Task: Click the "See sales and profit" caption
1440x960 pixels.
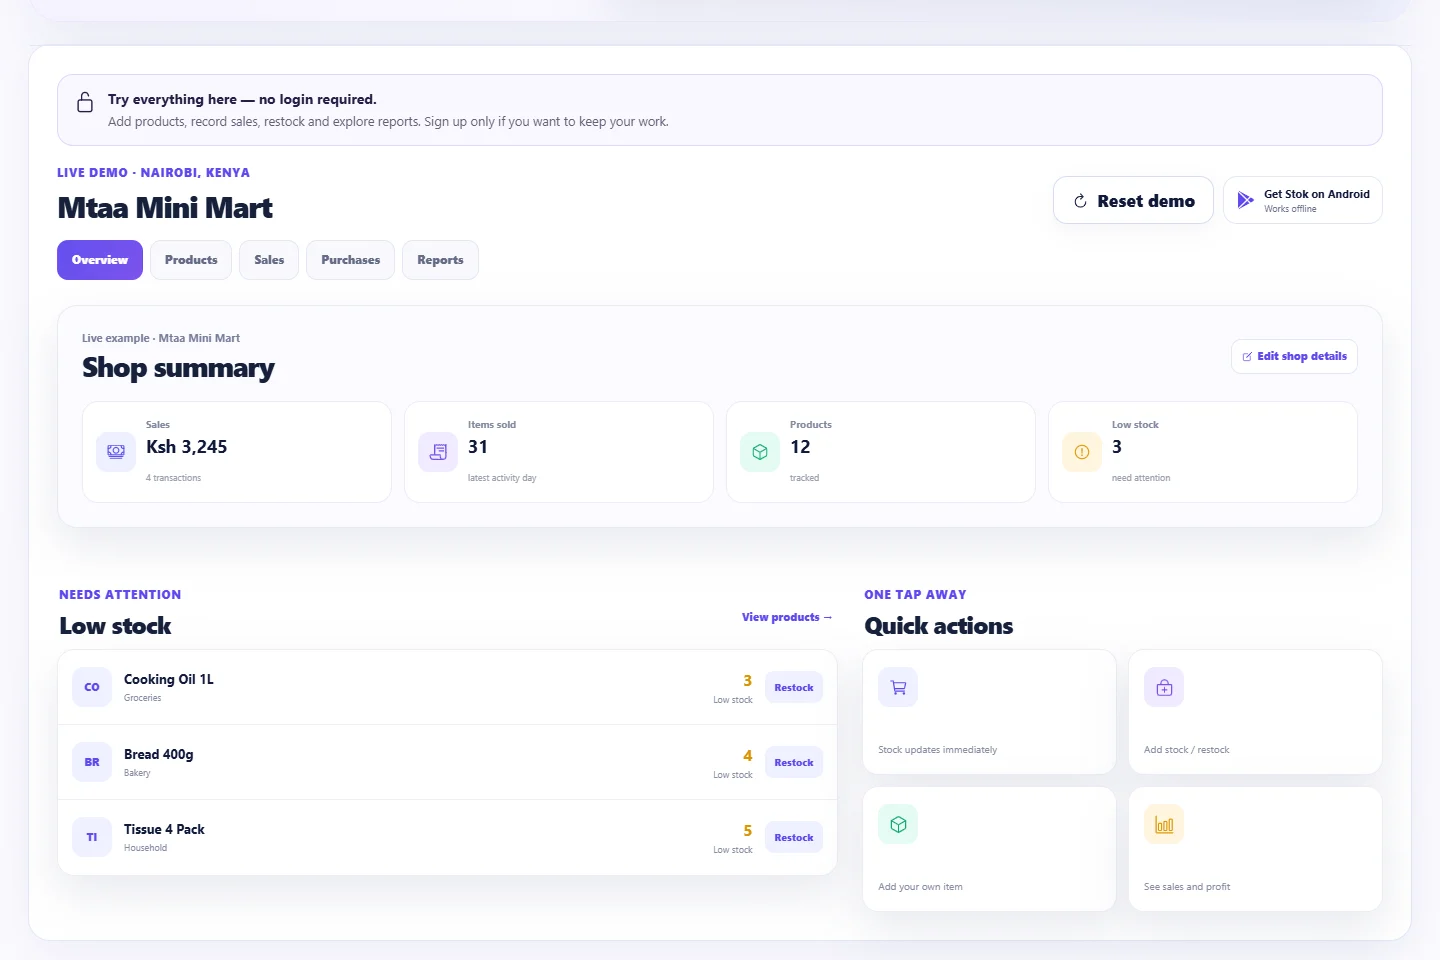Action: [x=1187, y=887]
